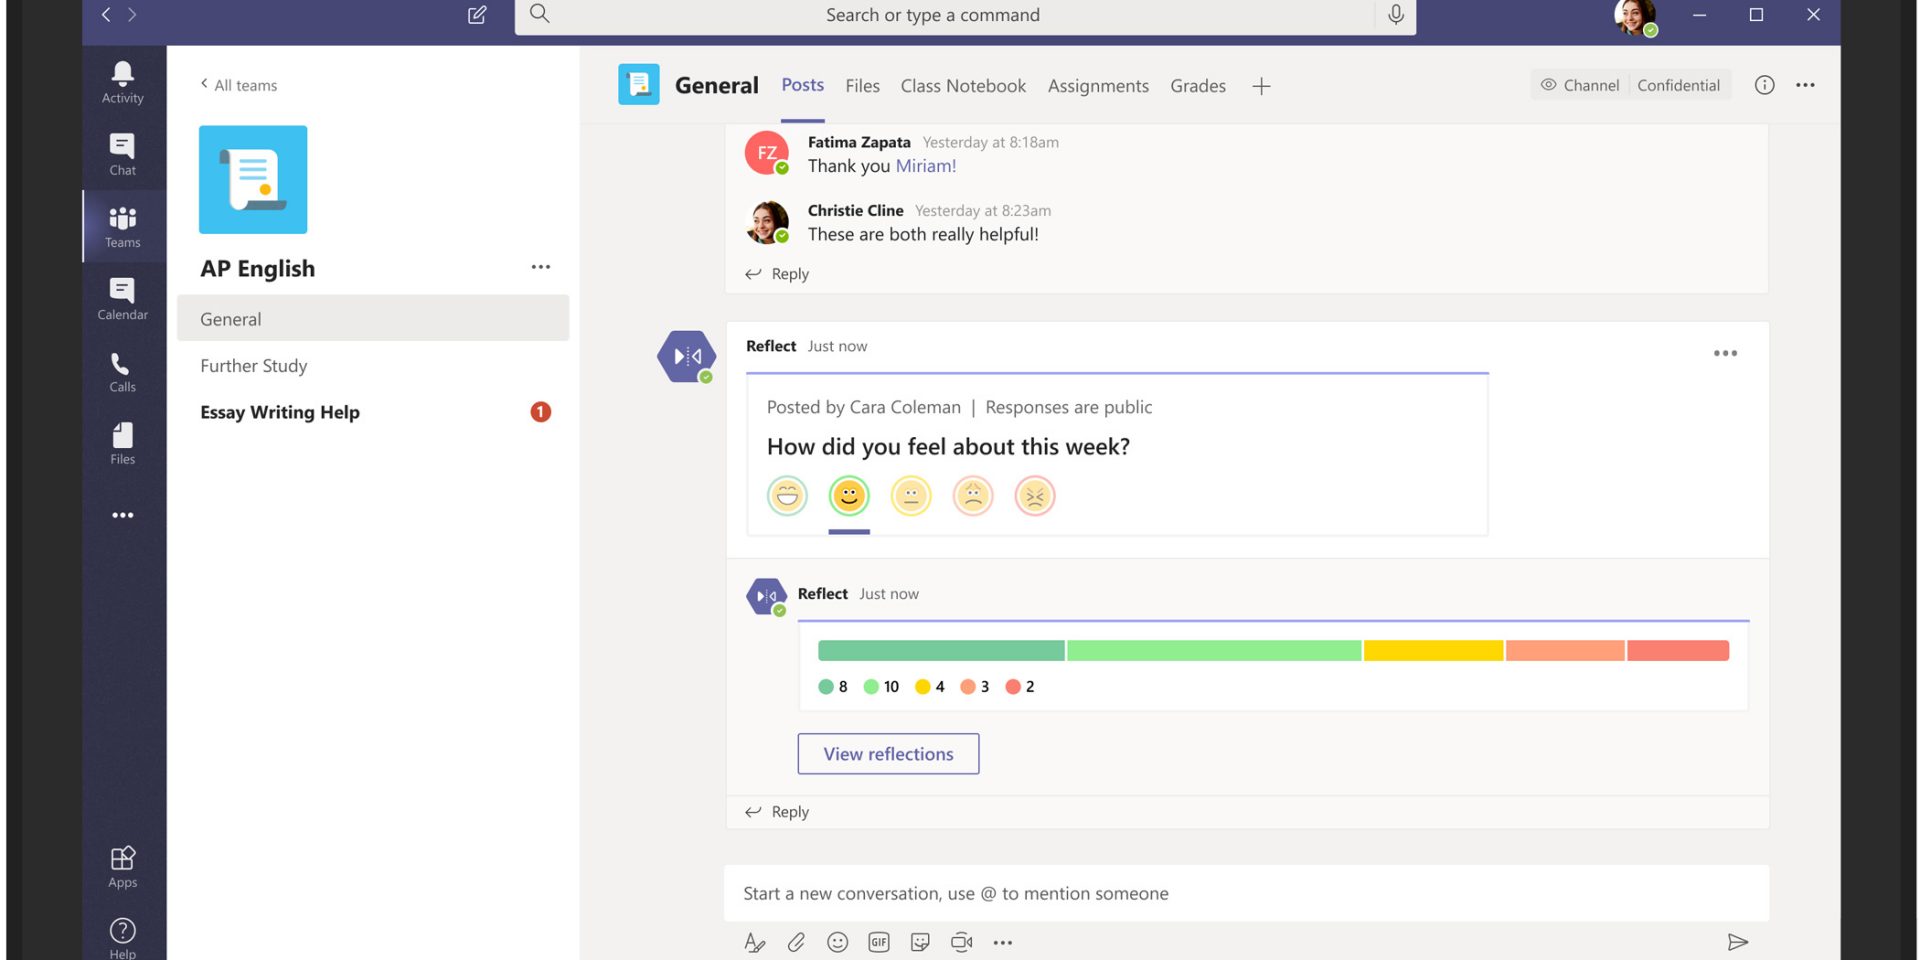Image resolution: width=1920 pixels, height=960 pixels.
Task: Click the Channel visibility label
Action: point(1580,85)
